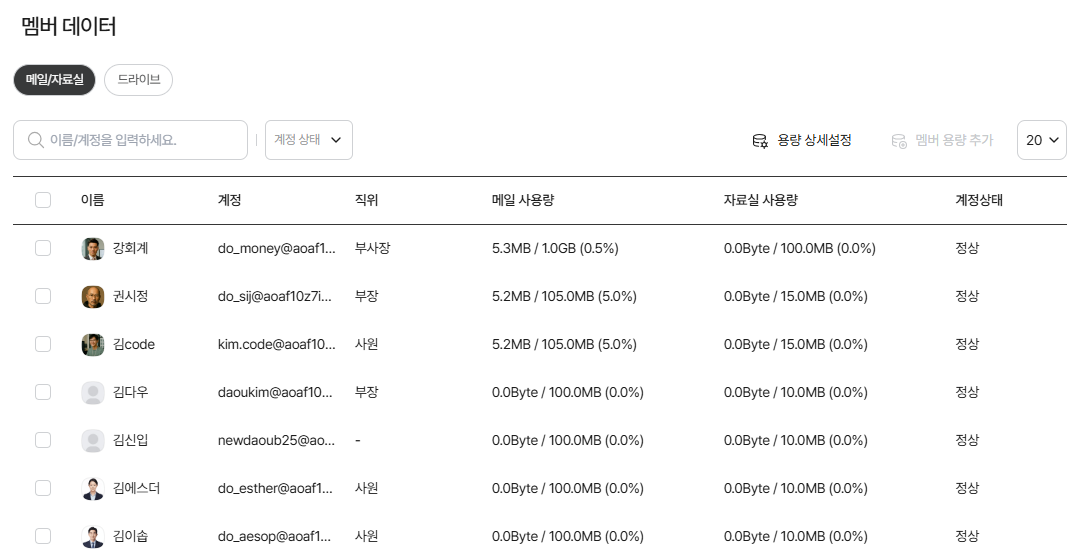The height and width of the screenshot is (555, 1080).
Task: Select the checkbox next to 김신입
Action: click(43, 440)
